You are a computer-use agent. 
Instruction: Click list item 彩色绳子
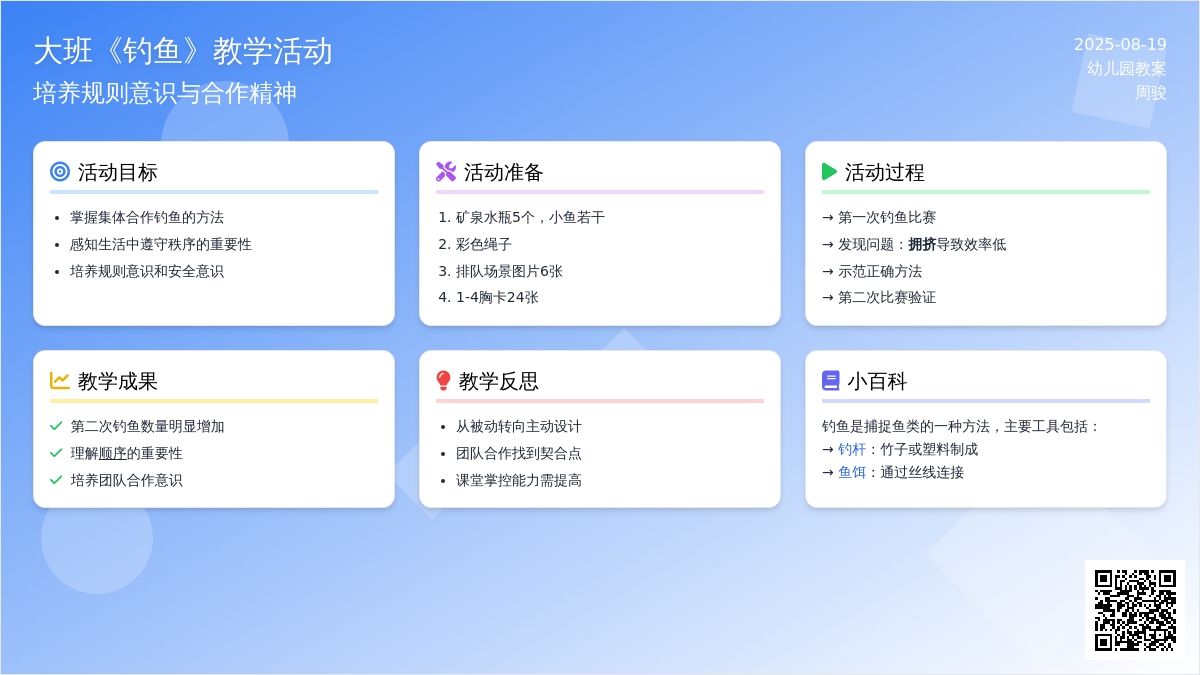click(484, 244)
